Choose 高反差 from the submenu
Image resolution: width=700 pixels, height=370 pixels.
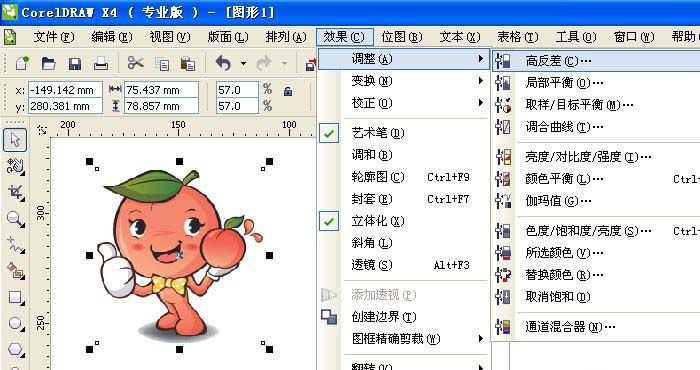[x=596, y=61]
